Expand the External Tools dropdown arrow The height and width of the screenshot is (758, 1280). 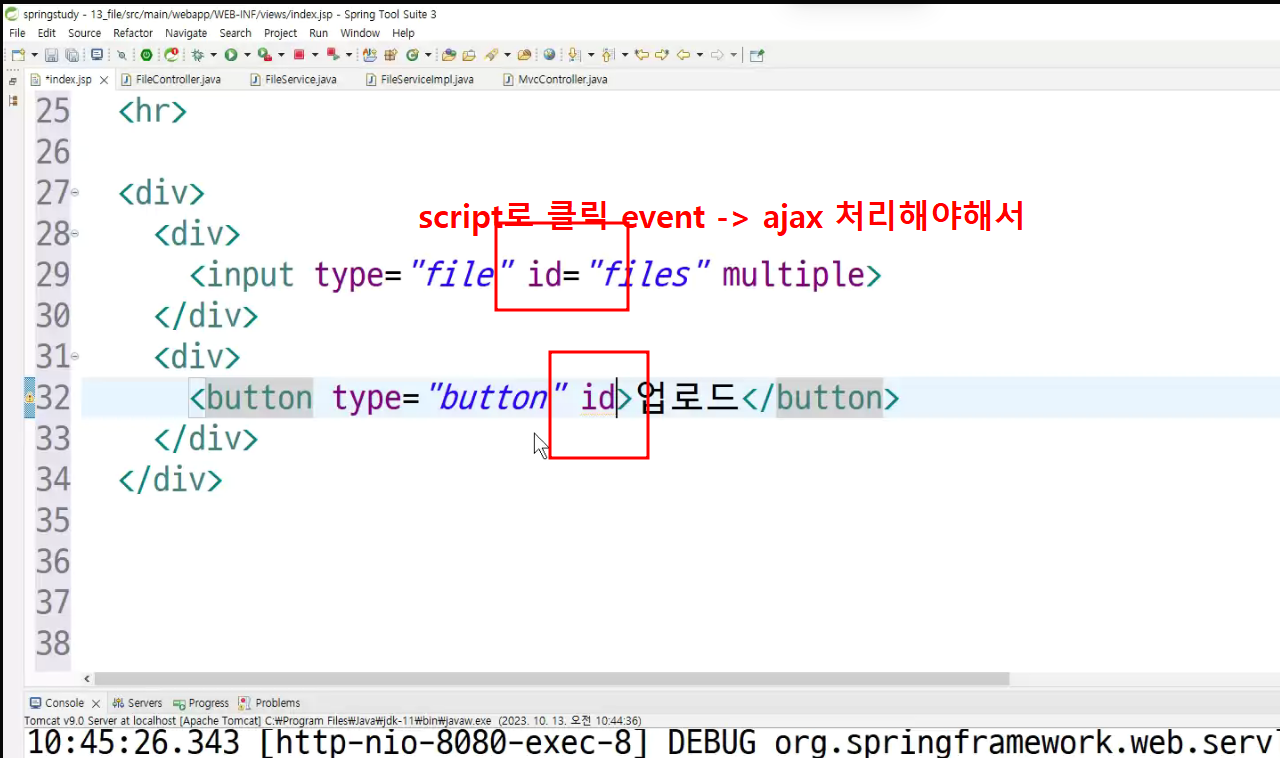coord(349,55)
